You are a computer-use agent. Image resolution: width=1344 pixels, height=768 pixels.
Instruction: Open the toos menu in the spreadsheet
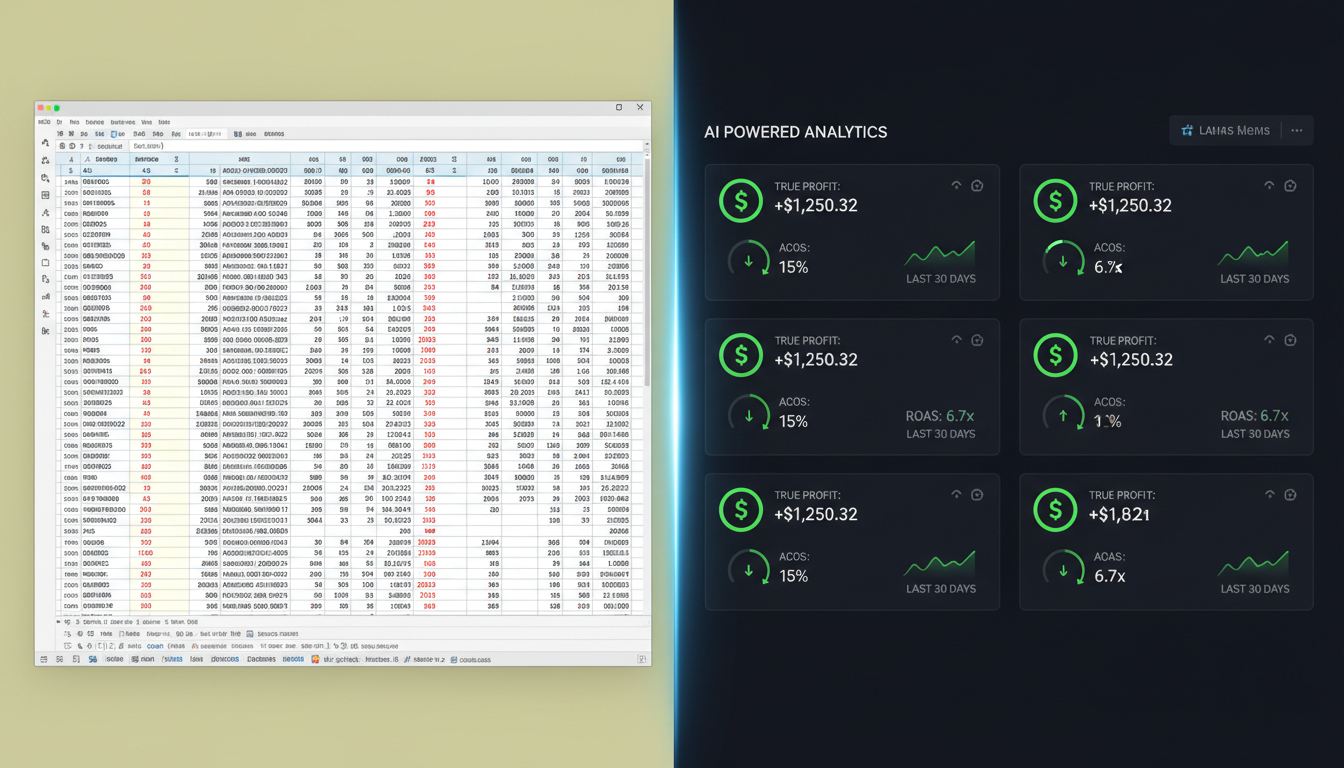tap(164, 122)
